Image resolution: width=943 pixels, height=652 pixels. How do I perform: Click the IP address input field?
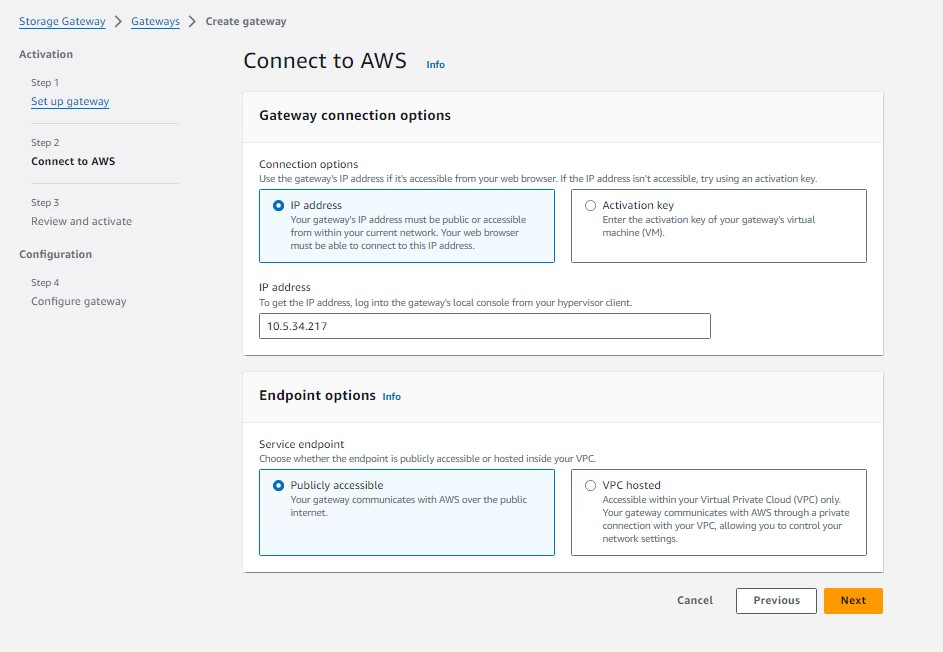click(485, 326)
